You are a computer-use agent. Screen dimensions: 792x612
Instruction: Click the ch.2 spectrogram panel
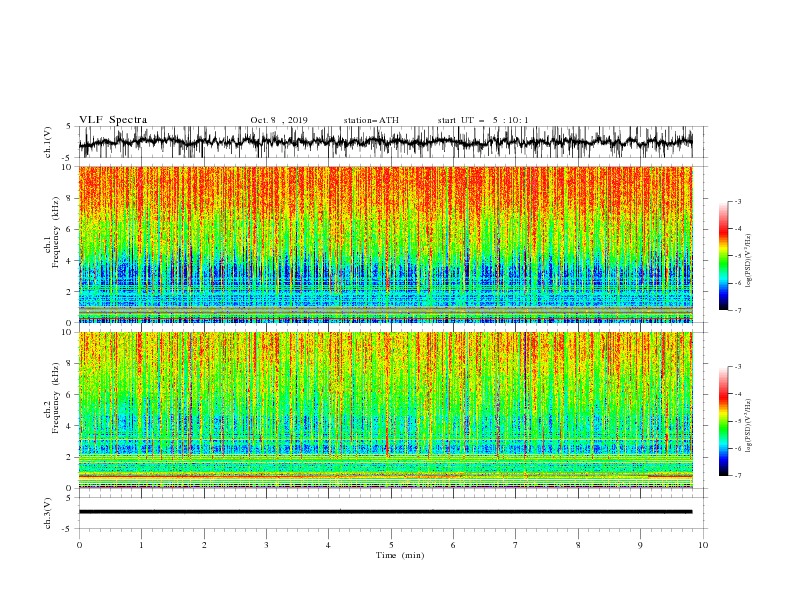pyautogui.click(x=386, y=410)
